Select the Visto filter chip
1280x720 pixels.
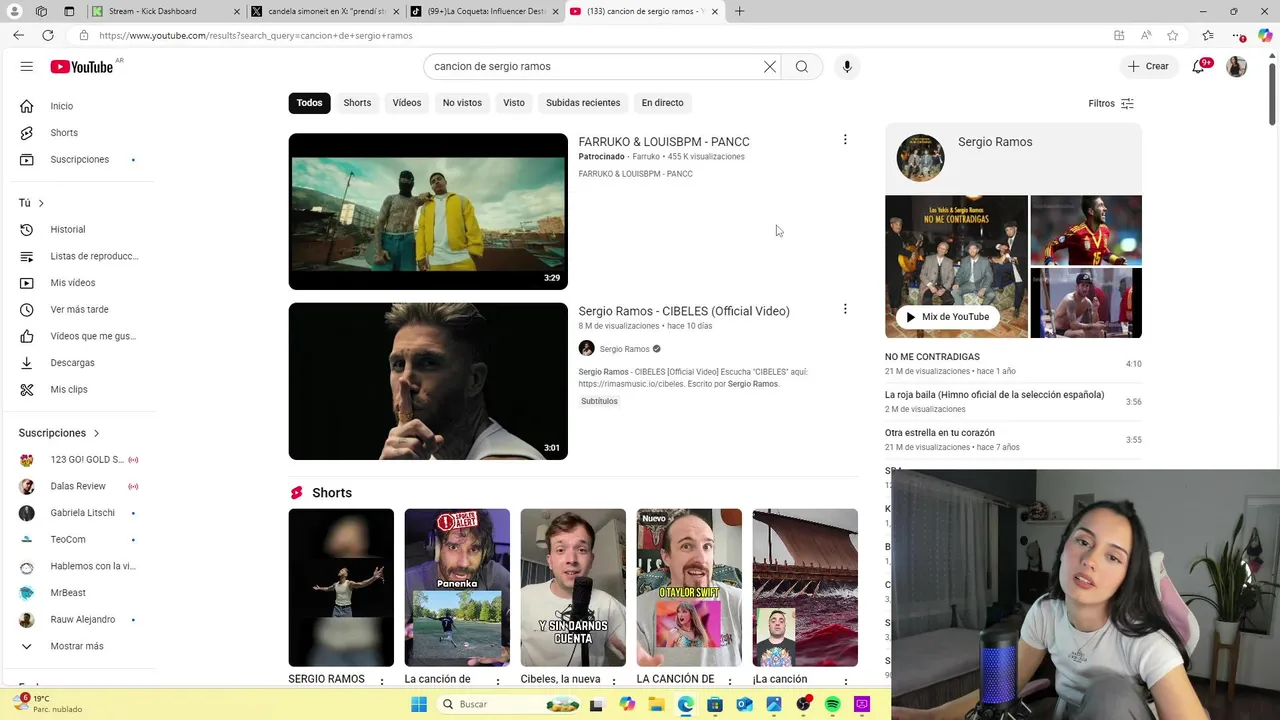(514, 103)
